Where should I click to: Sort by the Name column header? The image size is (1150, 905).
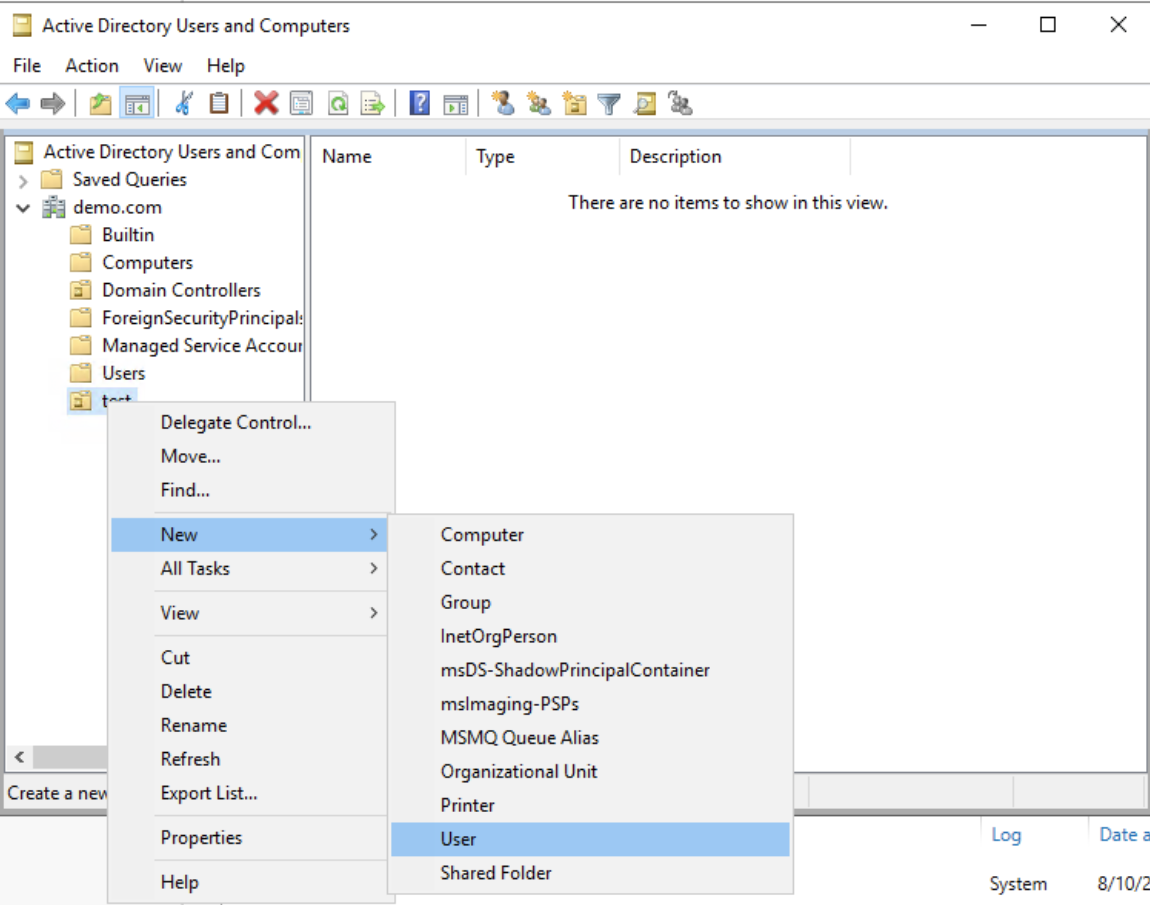tap(389, 156)
